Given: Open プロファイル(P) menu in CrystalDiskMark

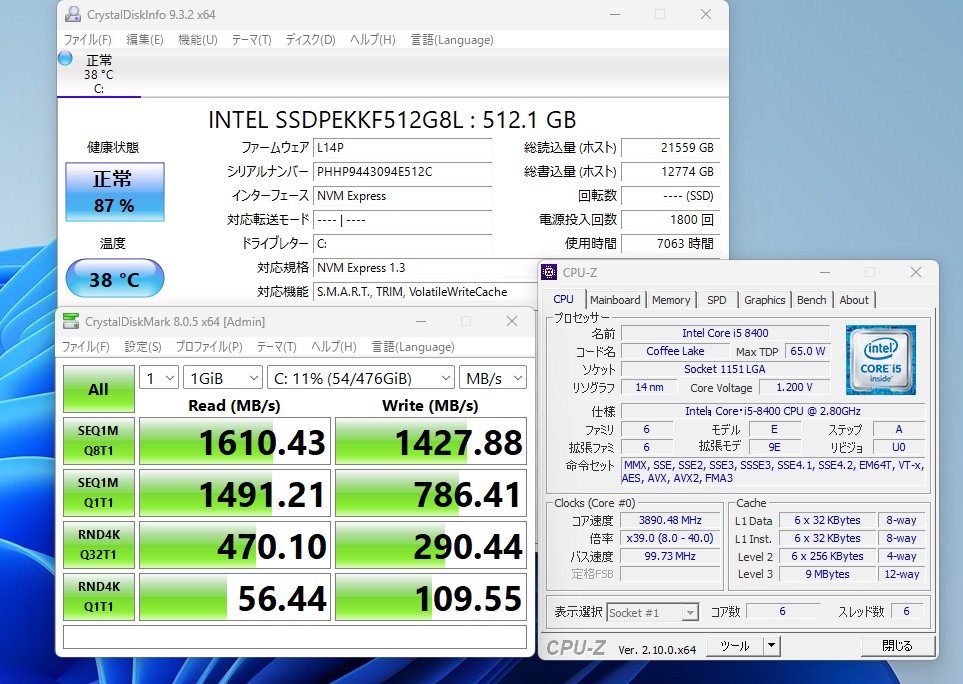Looking at the screenshot, I should [x=209, y=347].
